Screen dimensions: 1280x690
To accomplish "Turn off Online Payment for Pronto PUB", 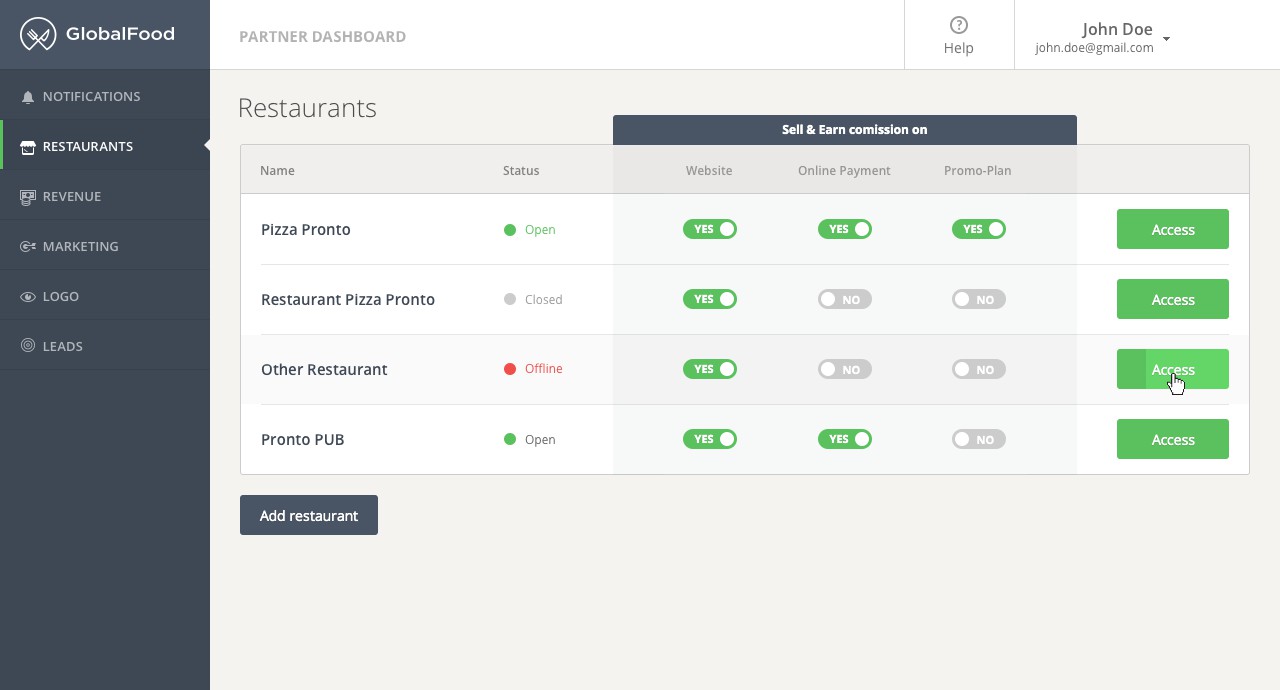I will point(845,439).
